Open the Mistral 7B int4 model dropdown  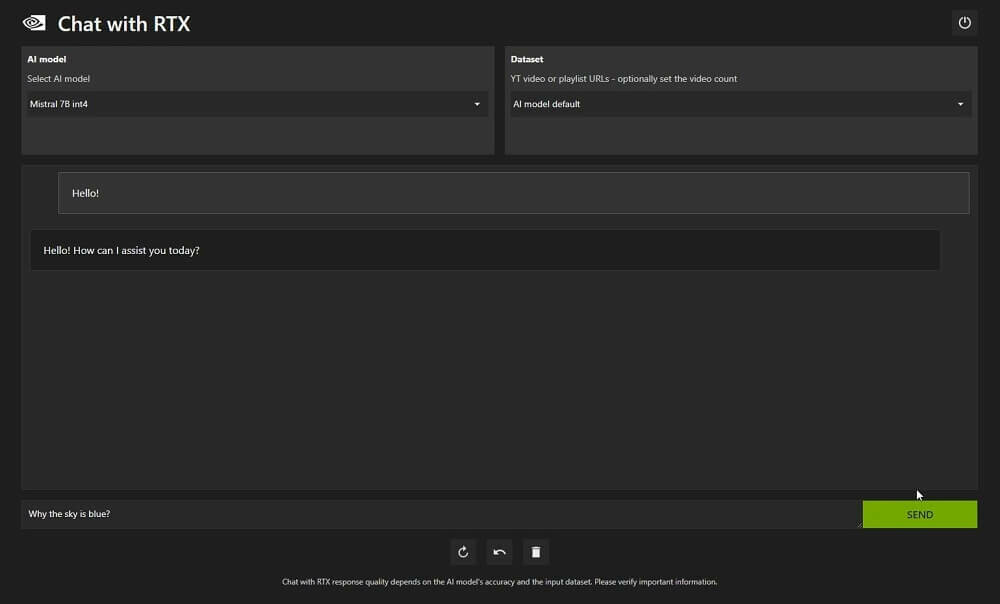coord(257,104)
